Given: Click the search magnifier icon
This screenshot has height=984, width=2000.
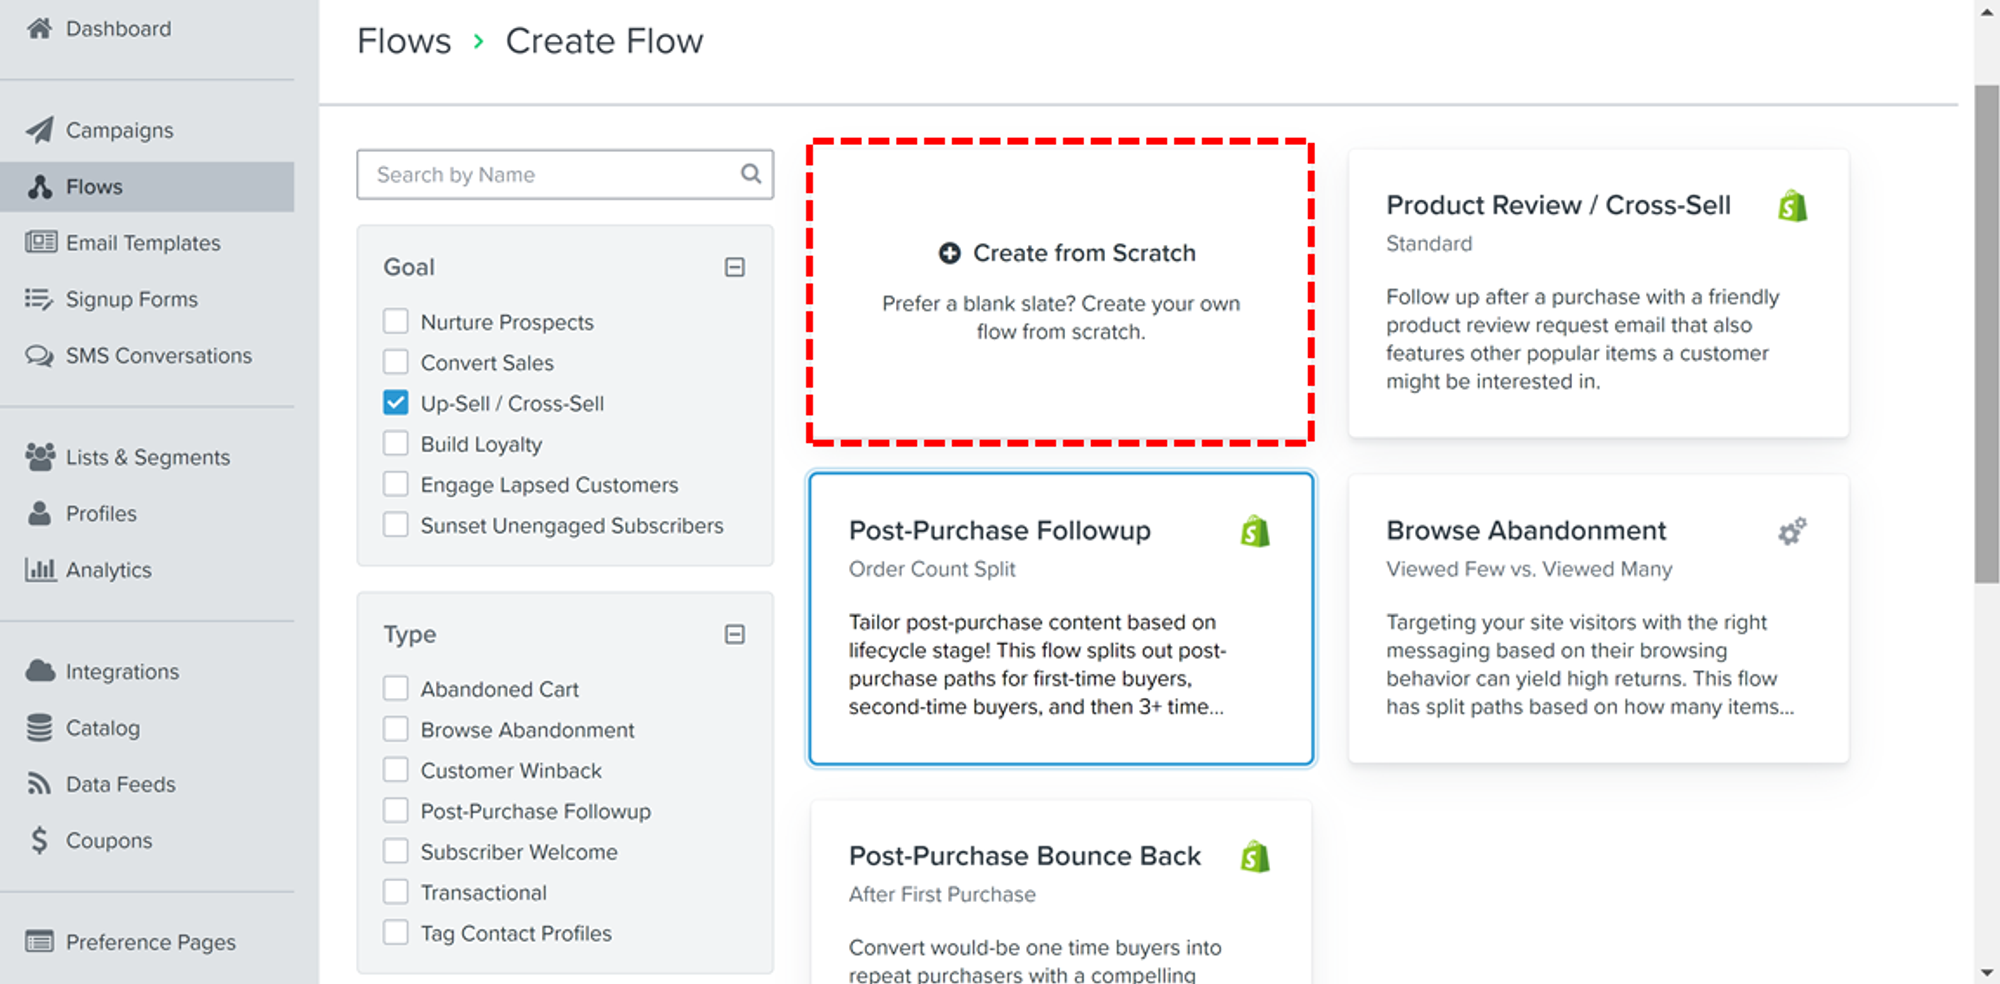Looking at the screenshot, I should [x=750, y=174].
